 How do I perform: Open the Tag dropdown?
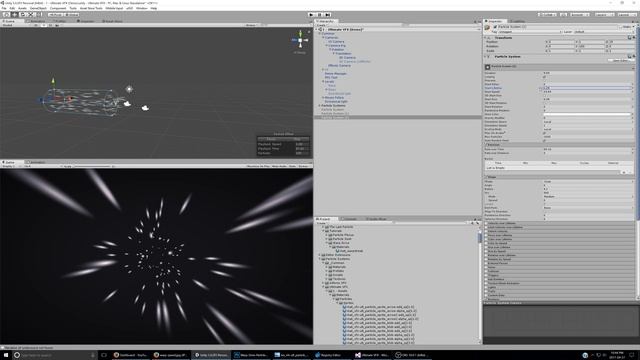coord(530,32)
